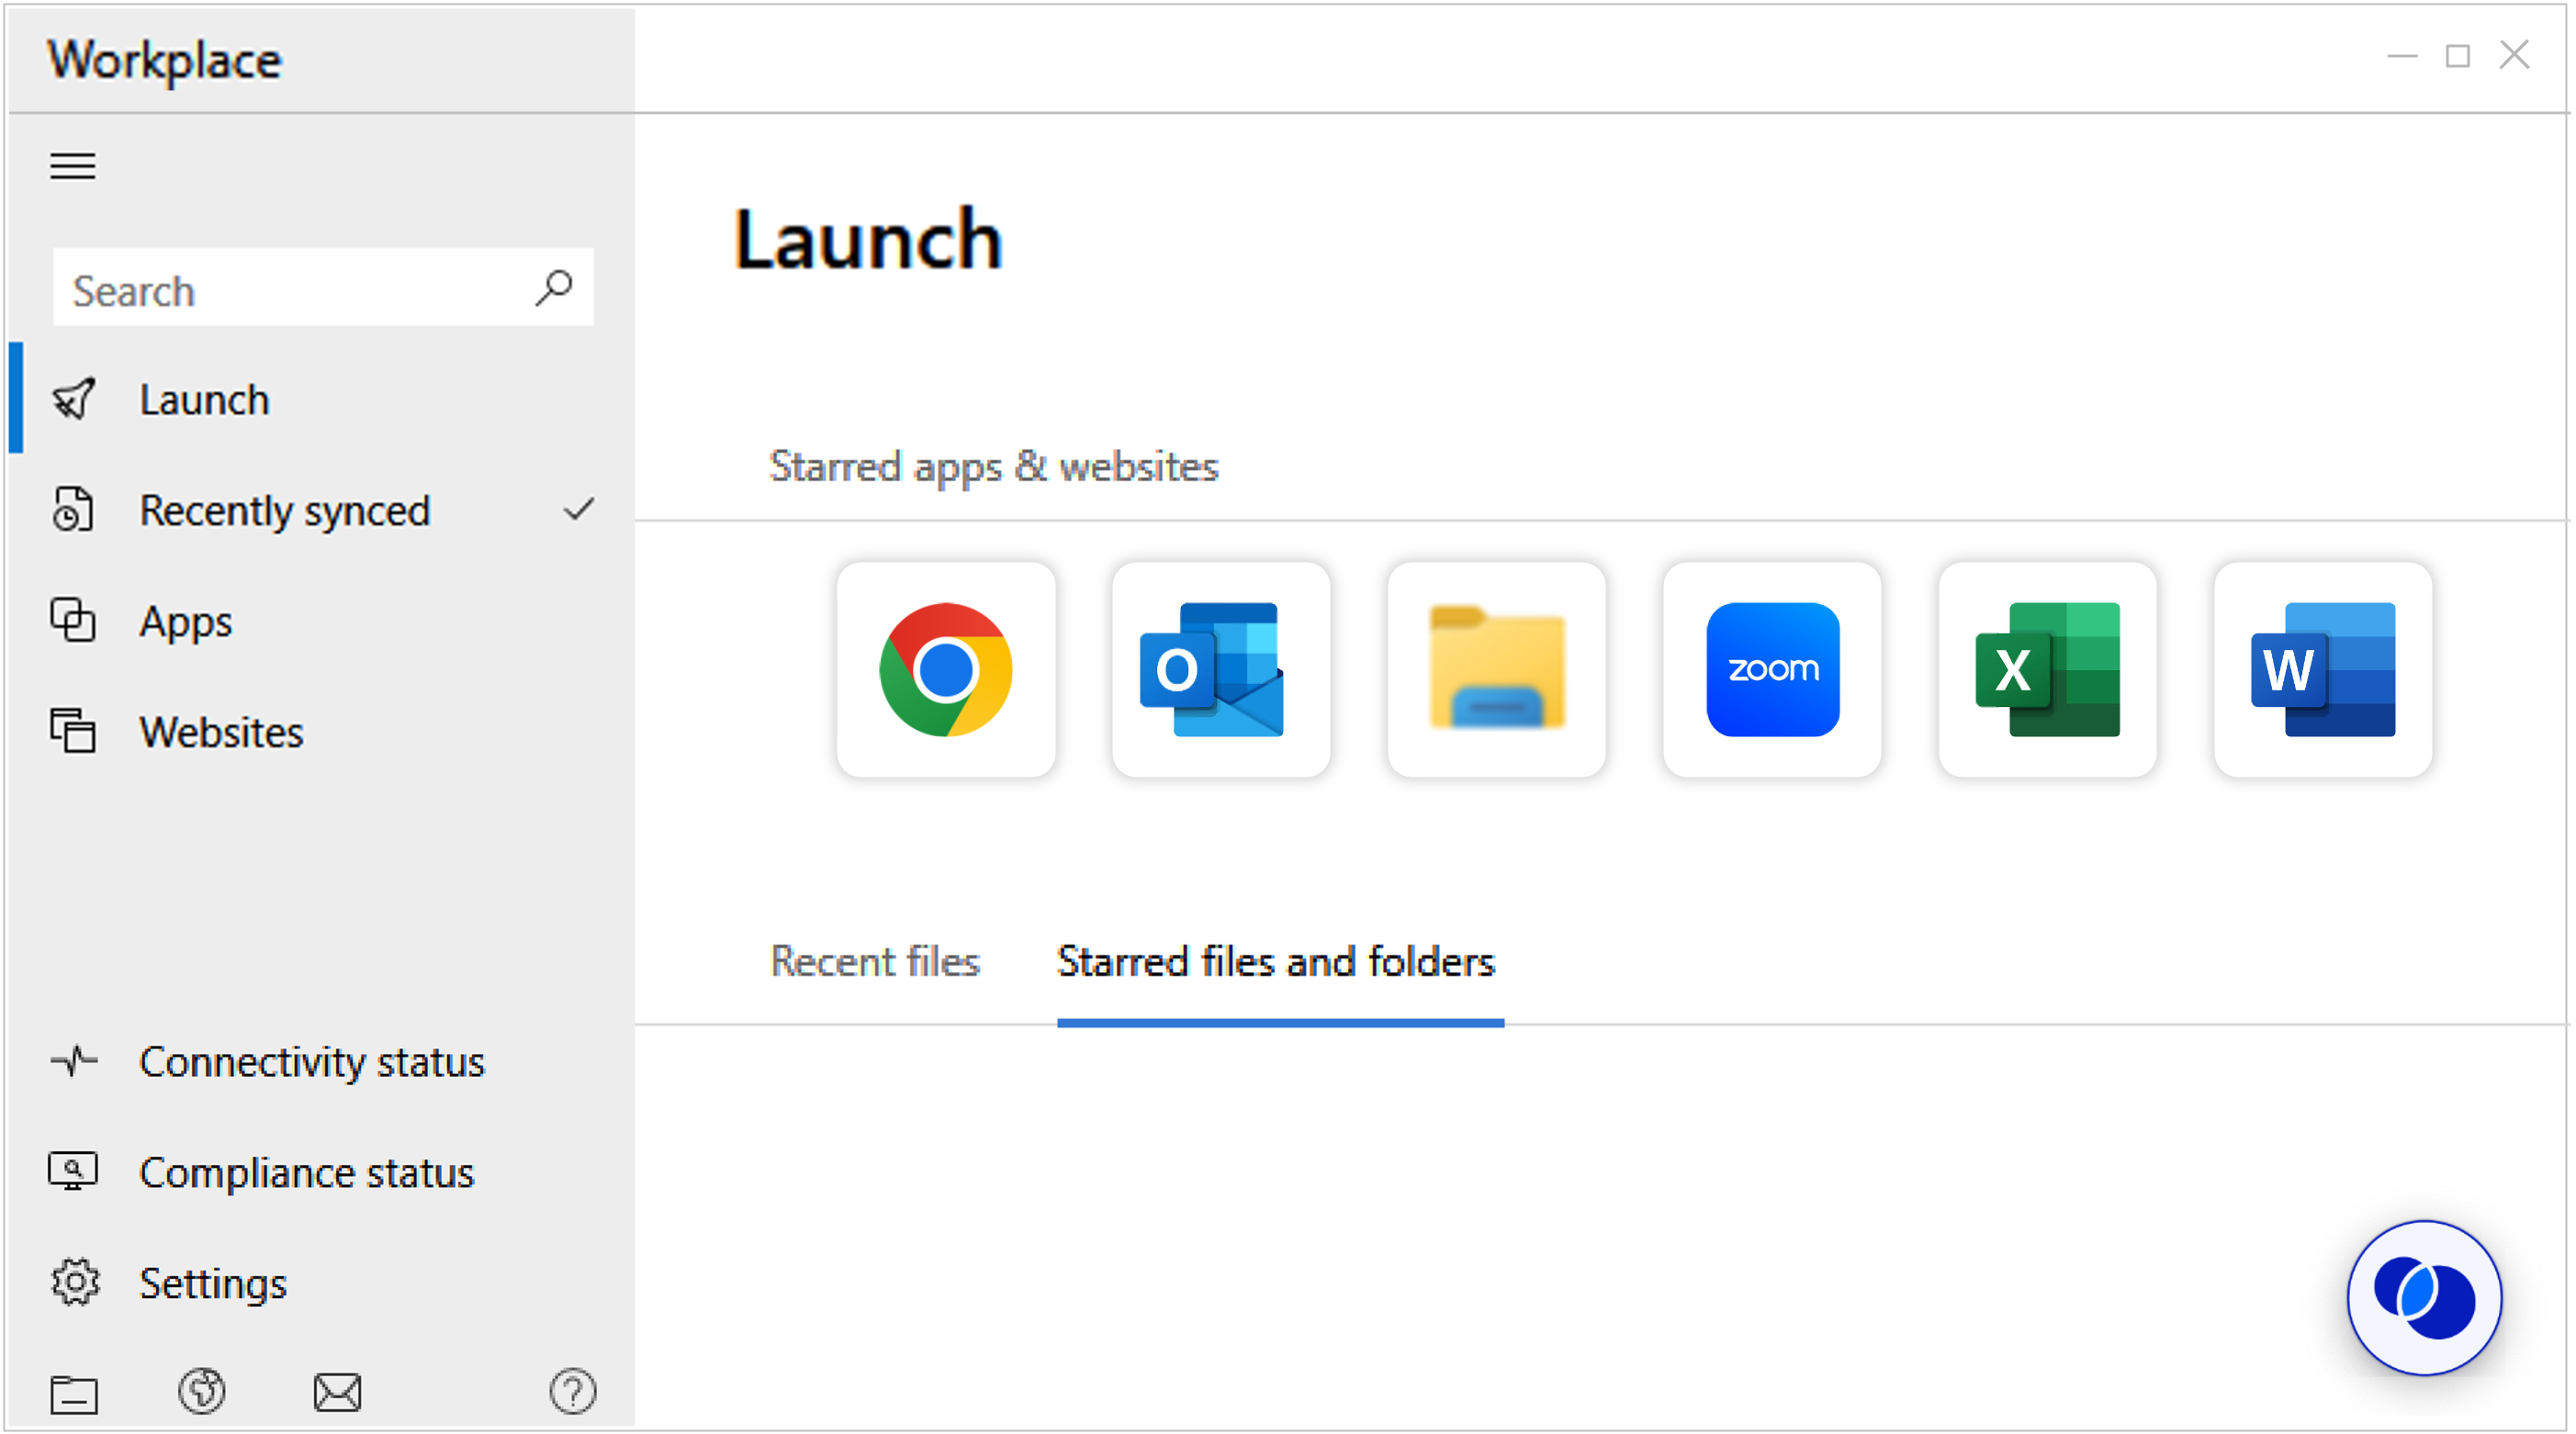Click the folder icon at bottom left
The height and width of the screenshot is (1434, 2576).
[x=75, y=1393]
